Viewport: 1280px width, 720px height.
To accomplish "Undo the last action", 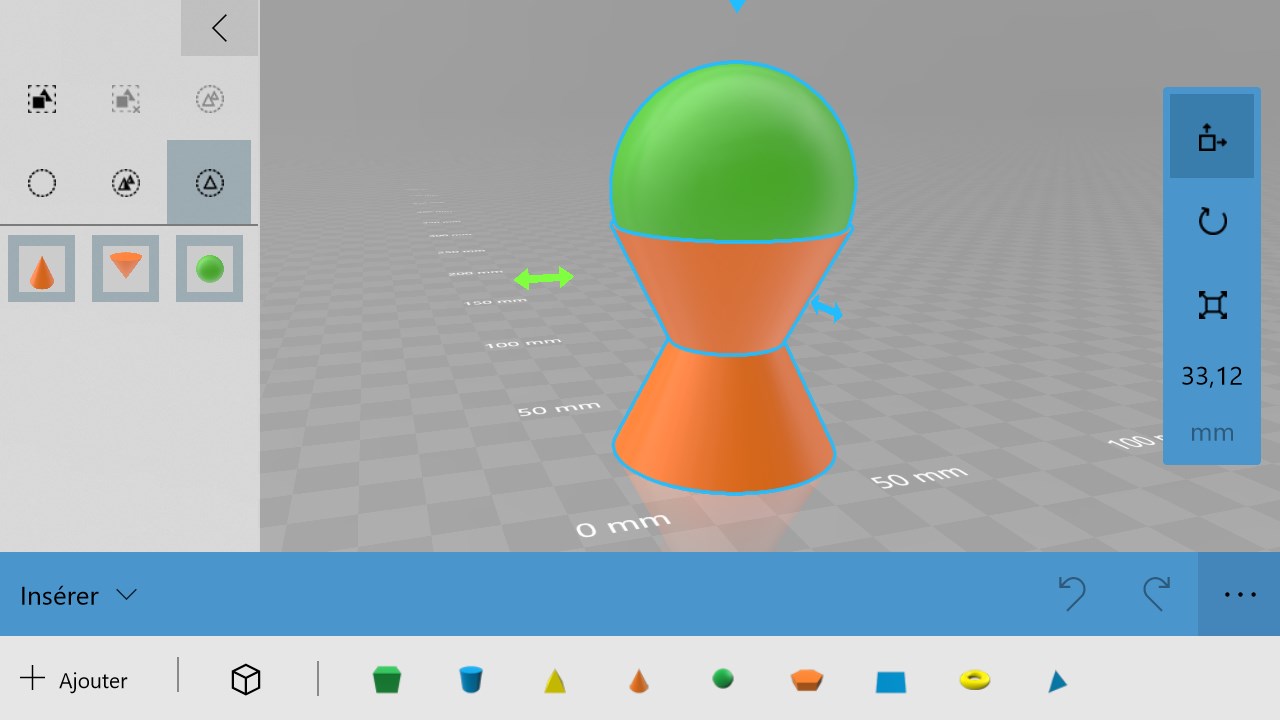I will pyautogui.click(x=1072, y=594).
